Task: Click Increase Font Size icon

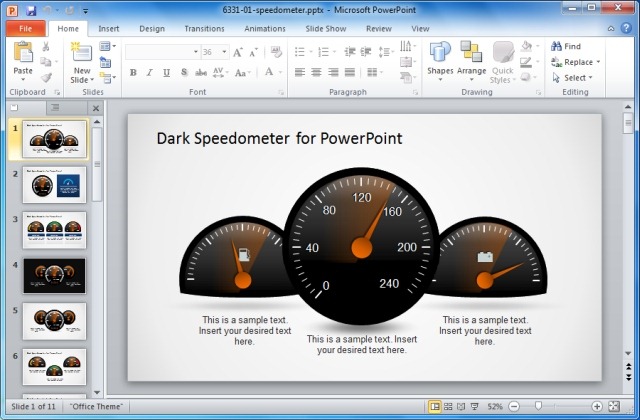Action: click(238, 52)
